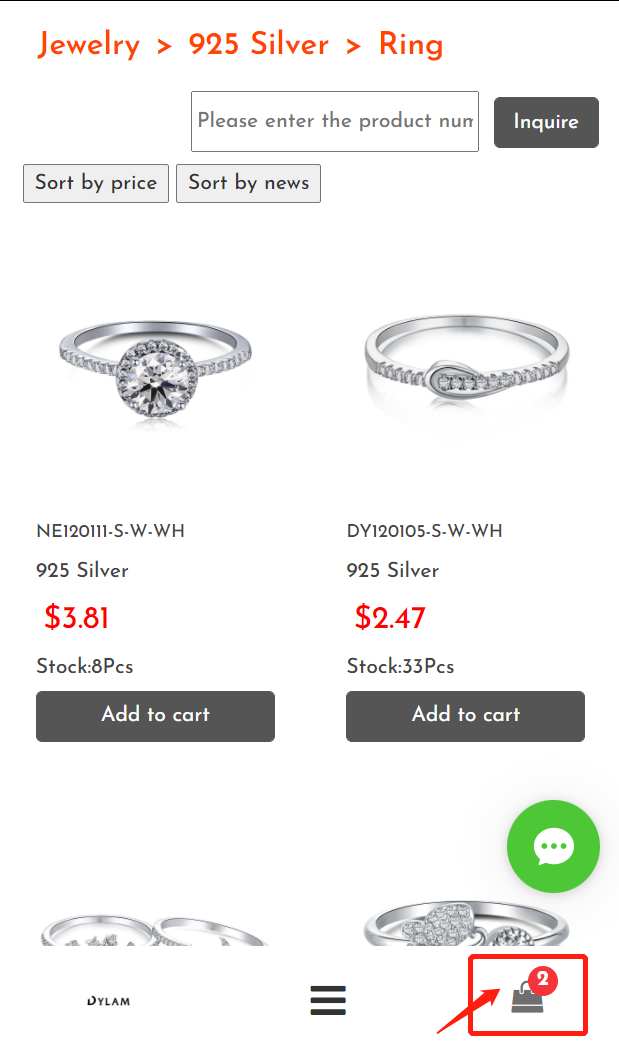Open the shopping cart bag icon
Screen dimensions: 619x1042
527,999
